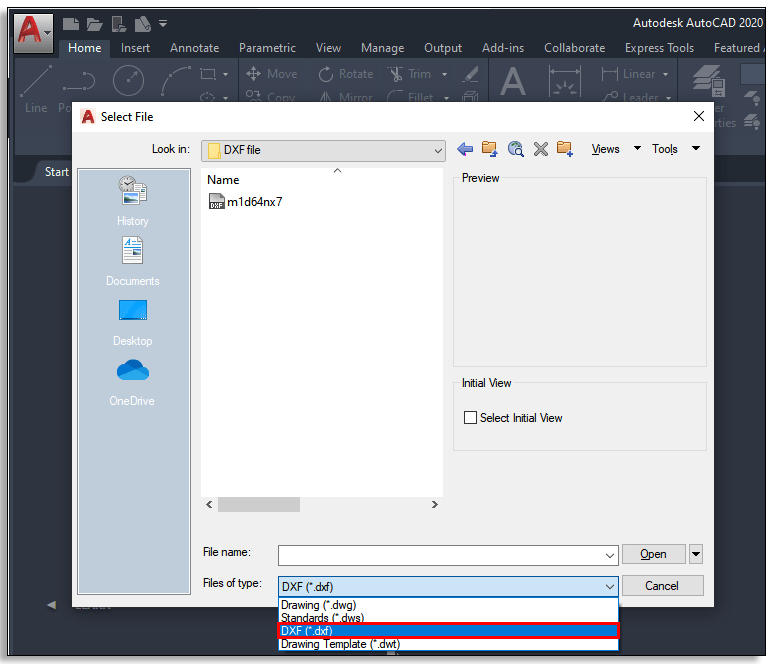Open the Annotate ribbon tab
774x664 pixels.
pos(194,48)
